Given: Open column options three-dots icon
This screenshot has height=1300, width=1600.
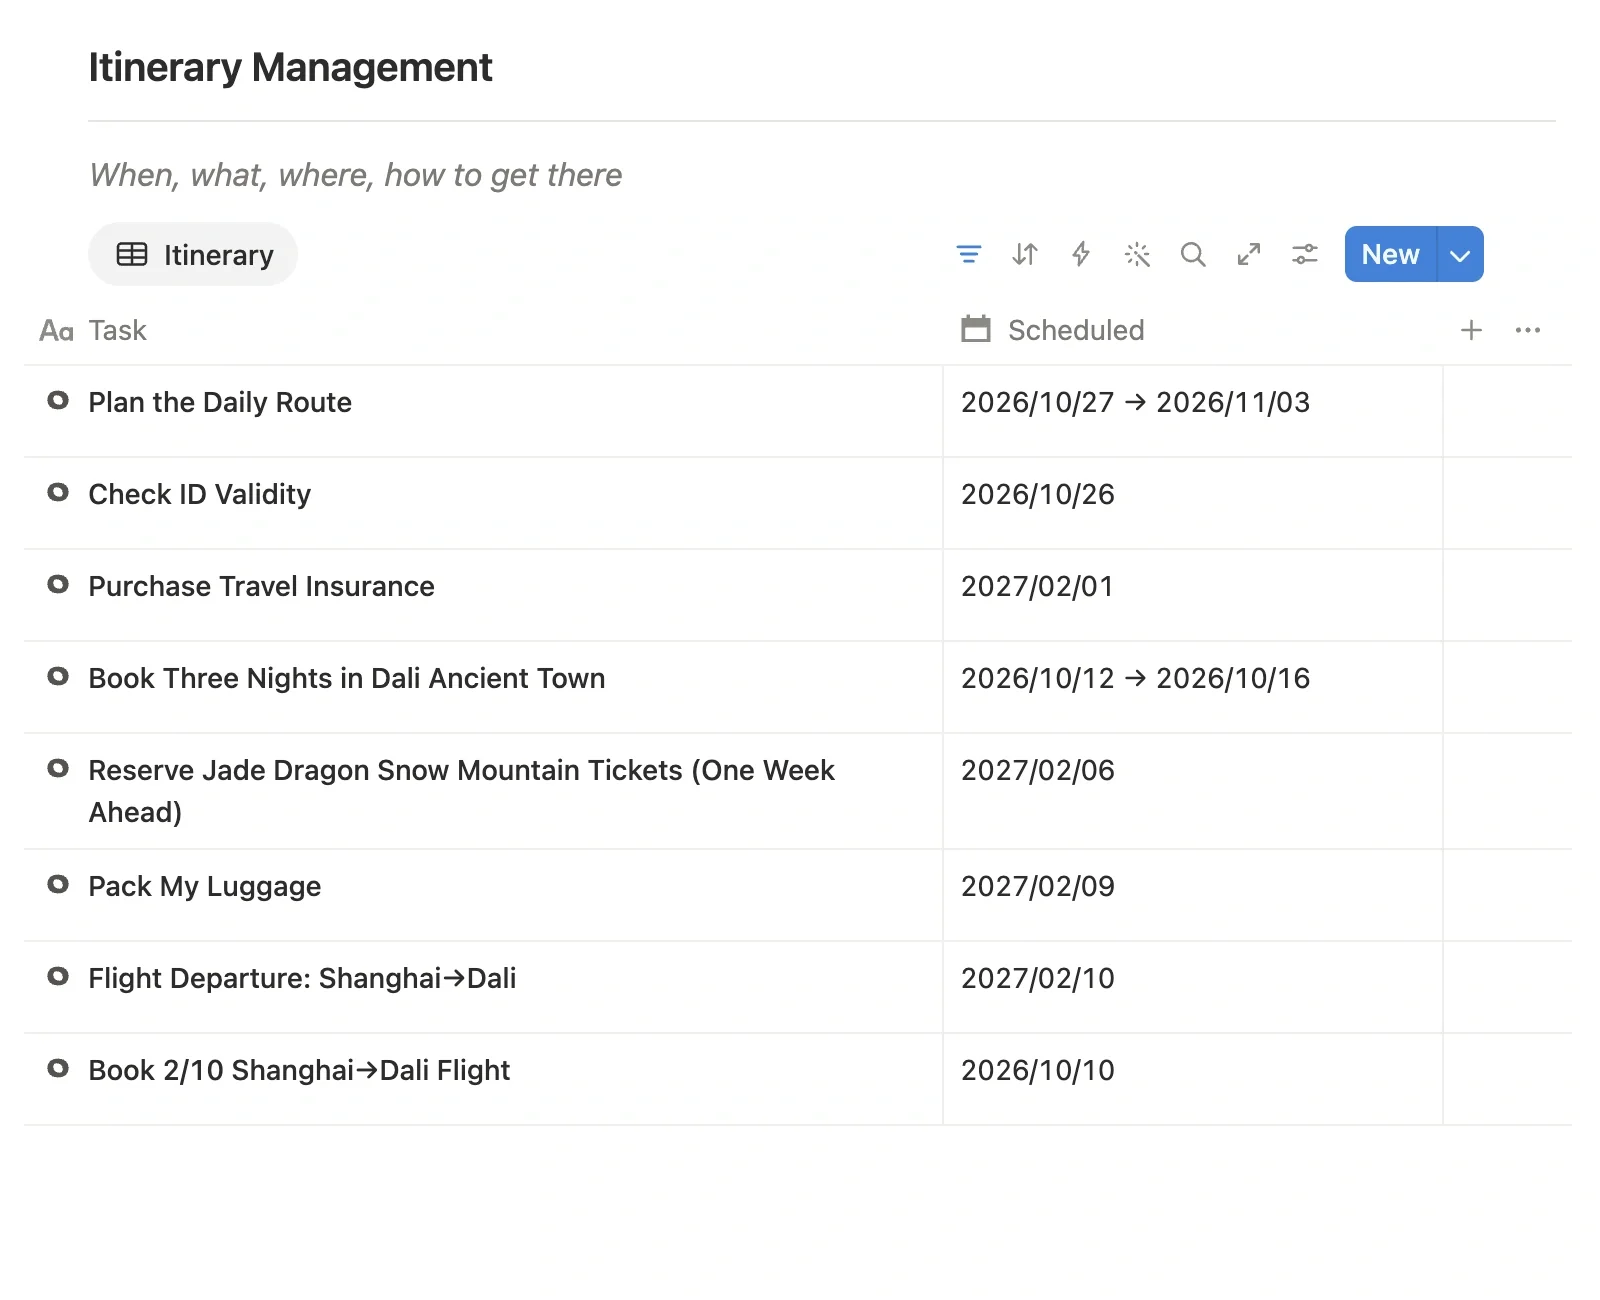Looking at the screenshot, I should coord(1528,330).
